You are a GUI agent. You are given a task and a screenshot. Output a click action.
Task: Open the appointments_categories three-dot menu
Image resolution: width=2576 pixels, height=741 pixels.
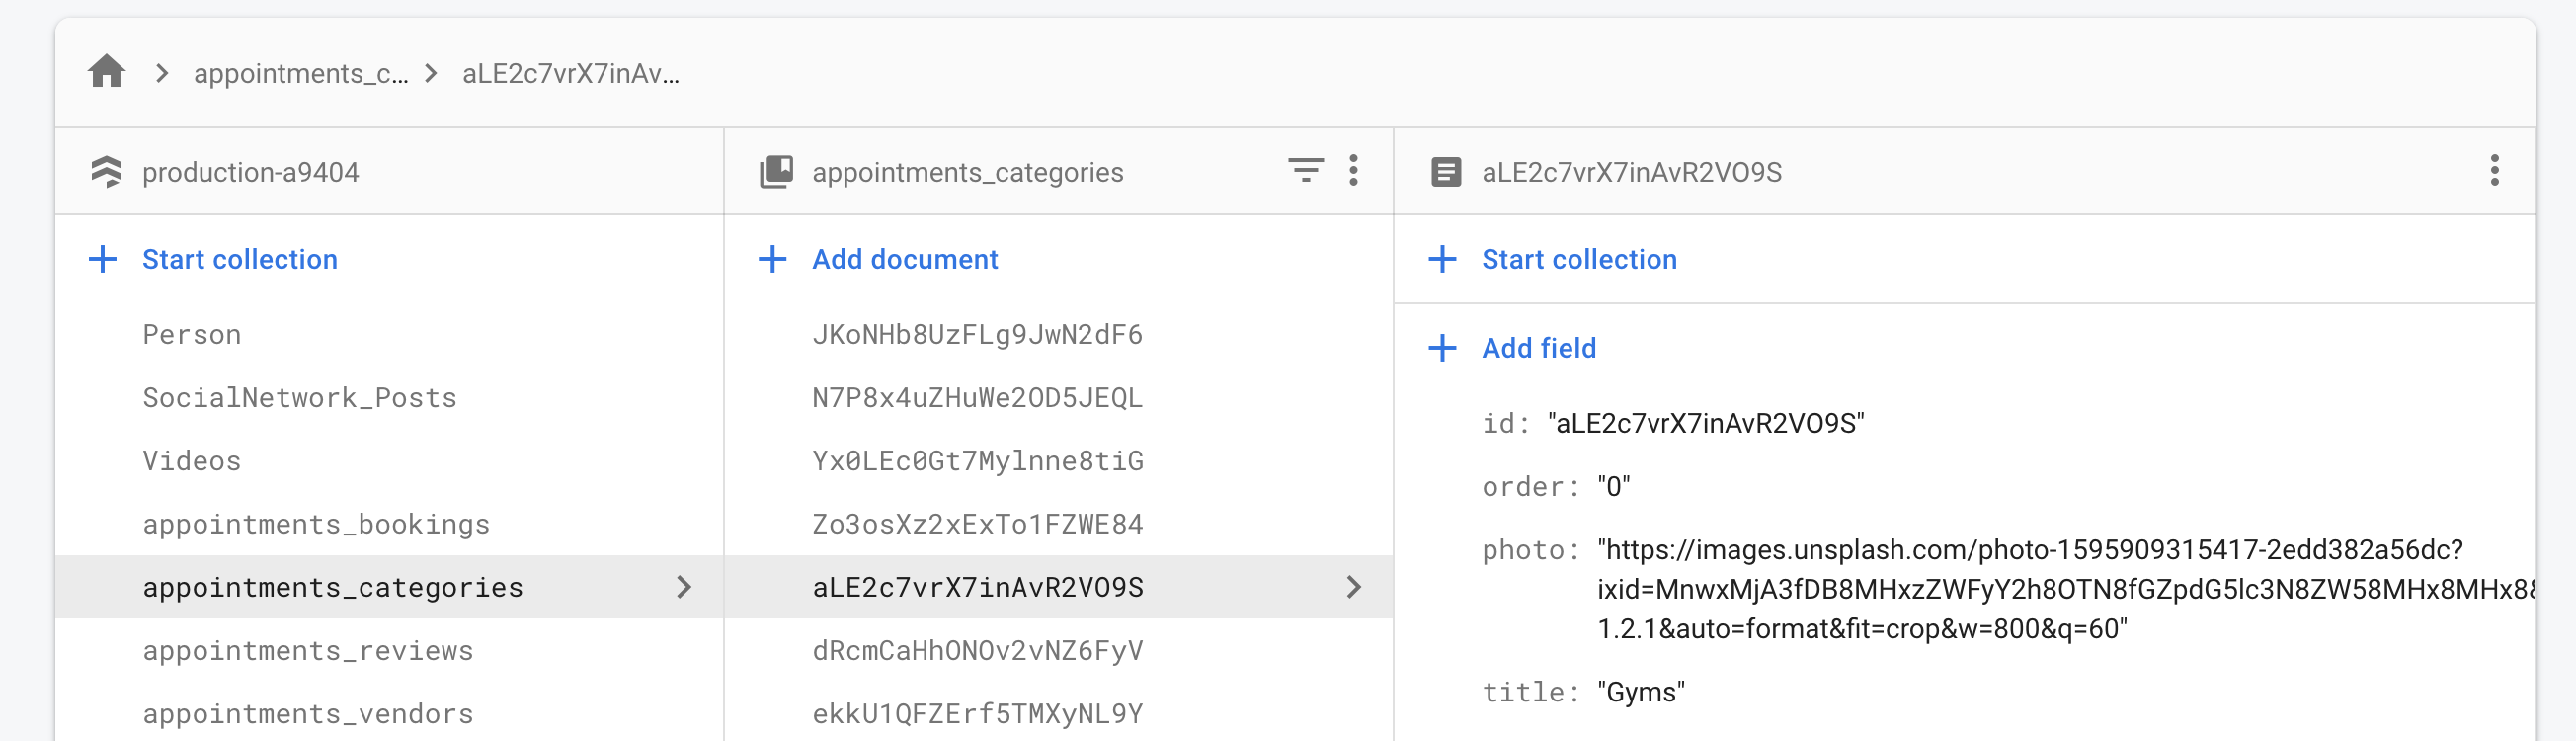[x=1353, y=171]
